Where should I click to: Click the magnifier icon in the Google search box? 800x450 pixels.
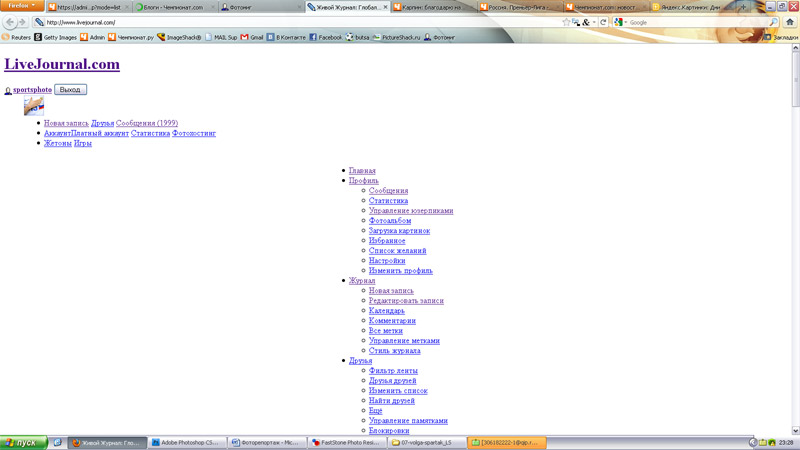pos(773,22)
